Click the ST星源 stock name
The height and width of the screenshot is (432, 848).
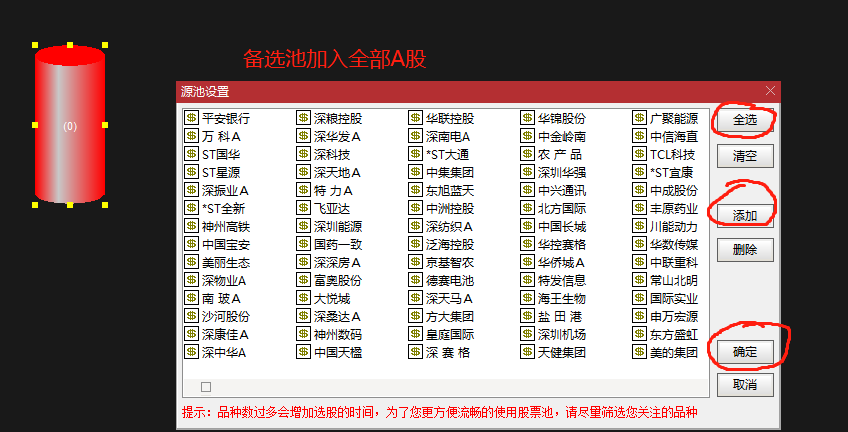coord(221,172)
